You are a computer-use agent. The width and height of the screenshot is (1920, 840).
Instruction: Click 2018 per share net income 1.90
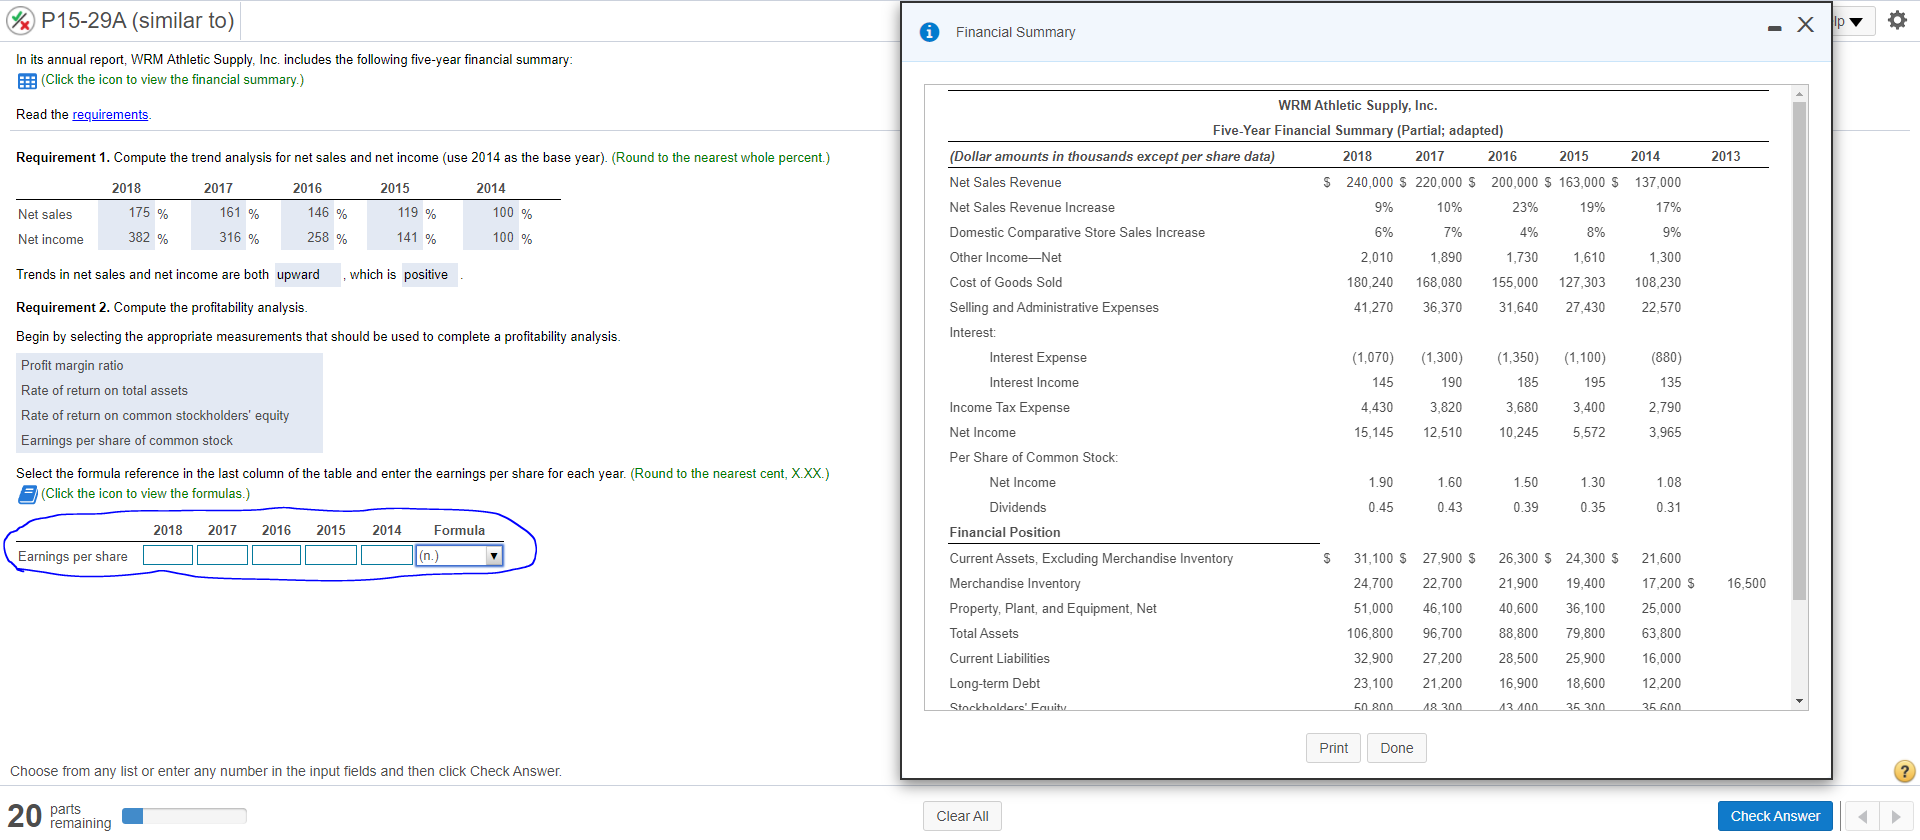coord(1381,483)
